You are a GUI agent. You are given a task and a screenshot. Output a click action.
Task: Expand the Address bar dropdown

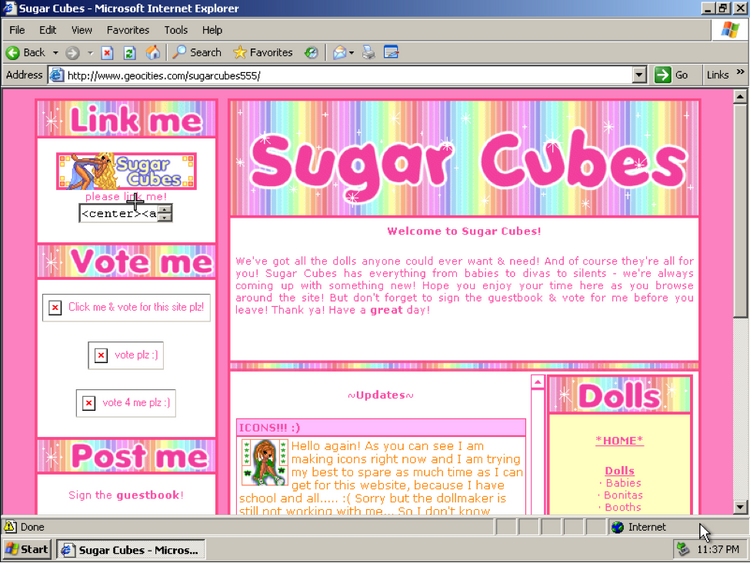click(639, 75)
